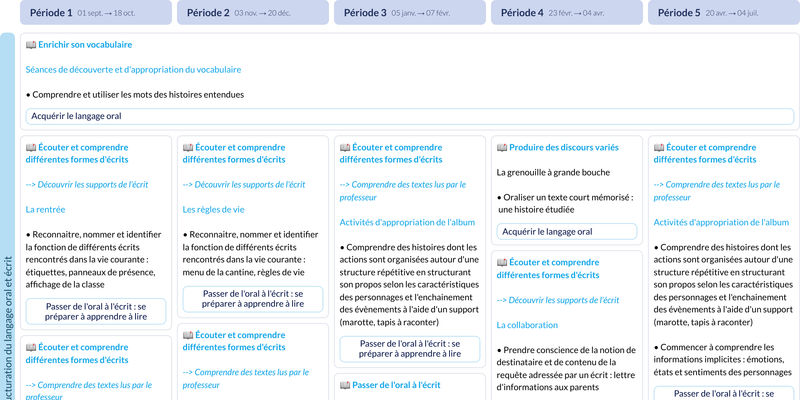Click the book icon on Période 3's Écouter et comprendre card
The width and height of the screenshot is (800, 400).
(x=345, y=147)
